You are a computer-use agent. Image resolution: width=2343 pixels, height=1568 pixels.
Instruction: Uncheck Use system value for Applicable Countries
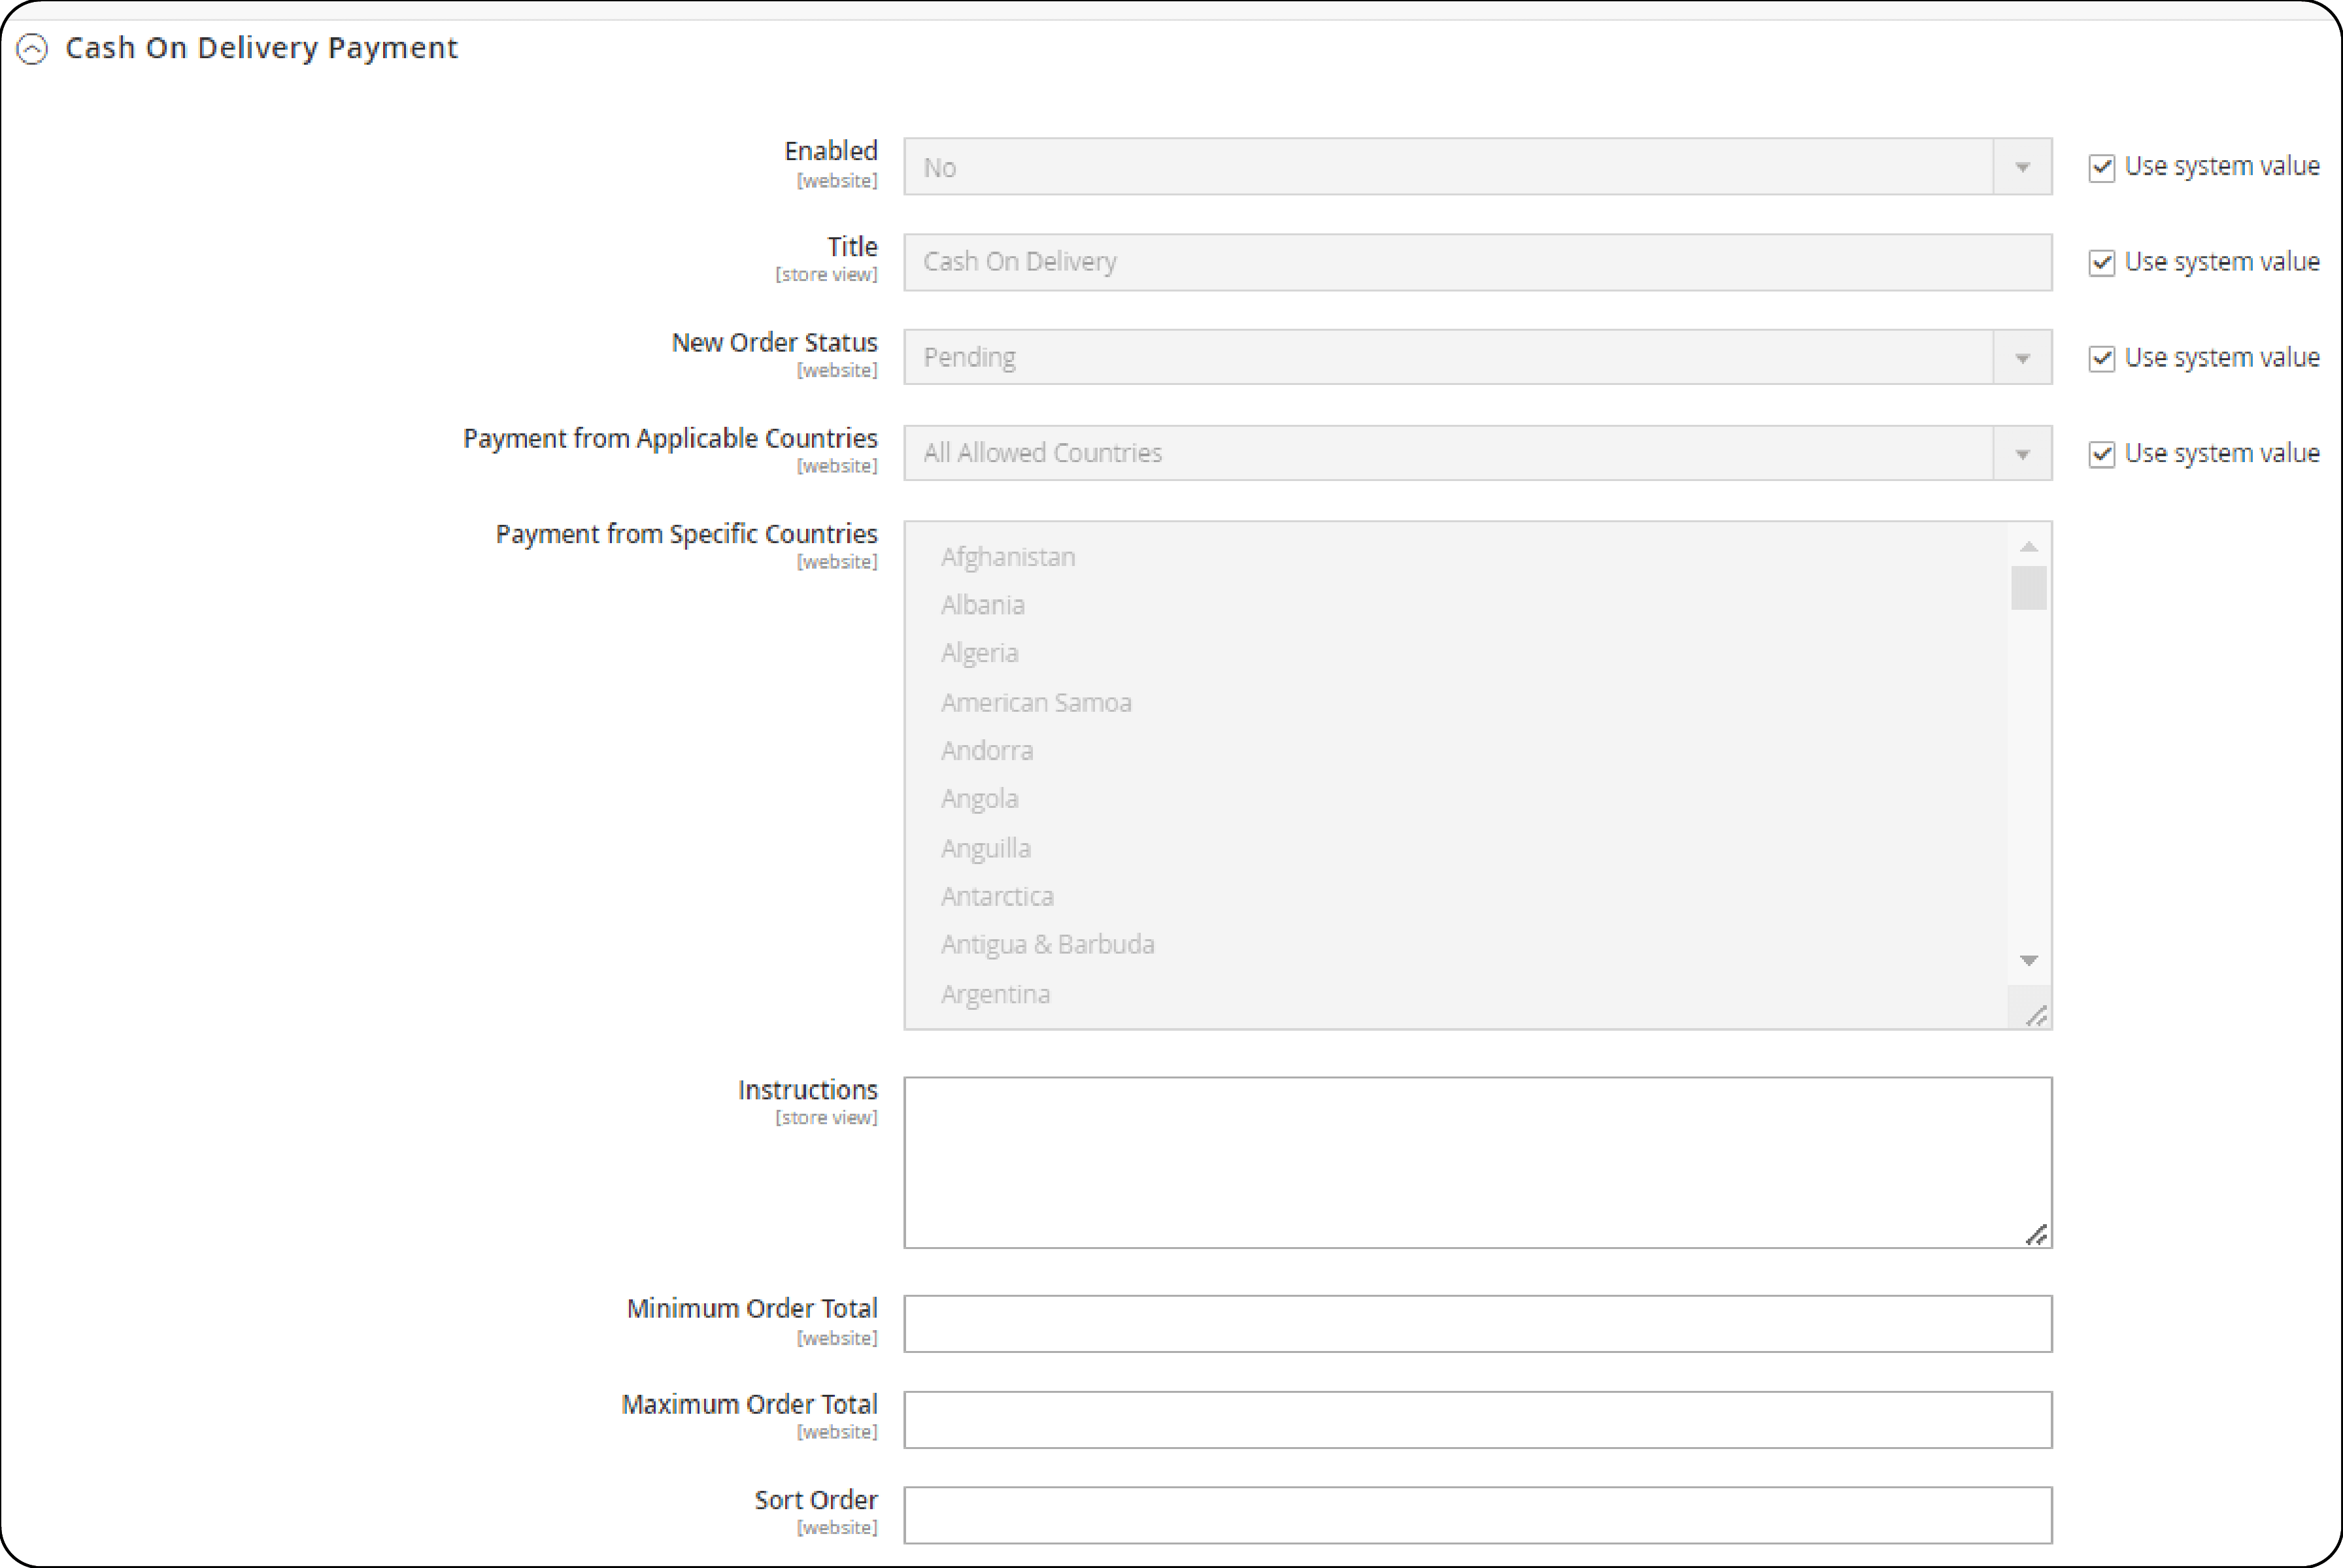2101,454
